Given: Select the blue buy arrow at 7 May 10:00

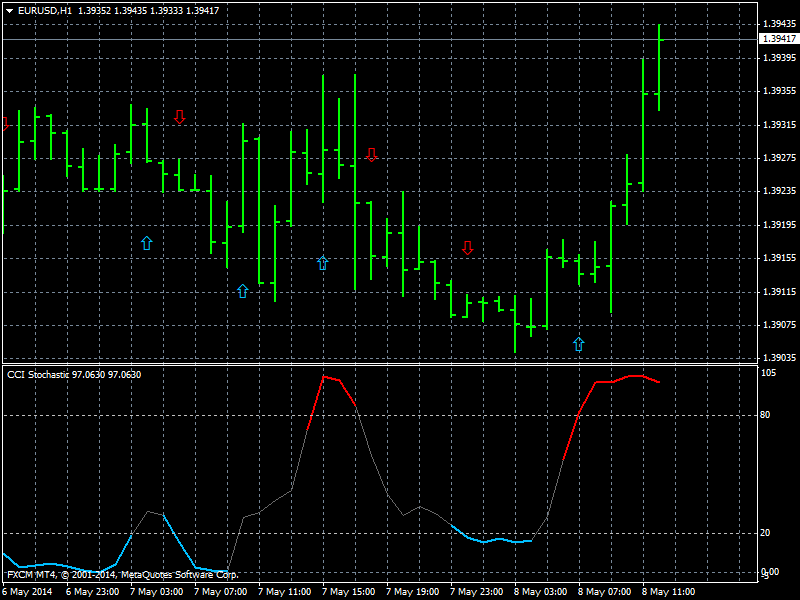Looking at the screenshot, I should pos(243,291).
